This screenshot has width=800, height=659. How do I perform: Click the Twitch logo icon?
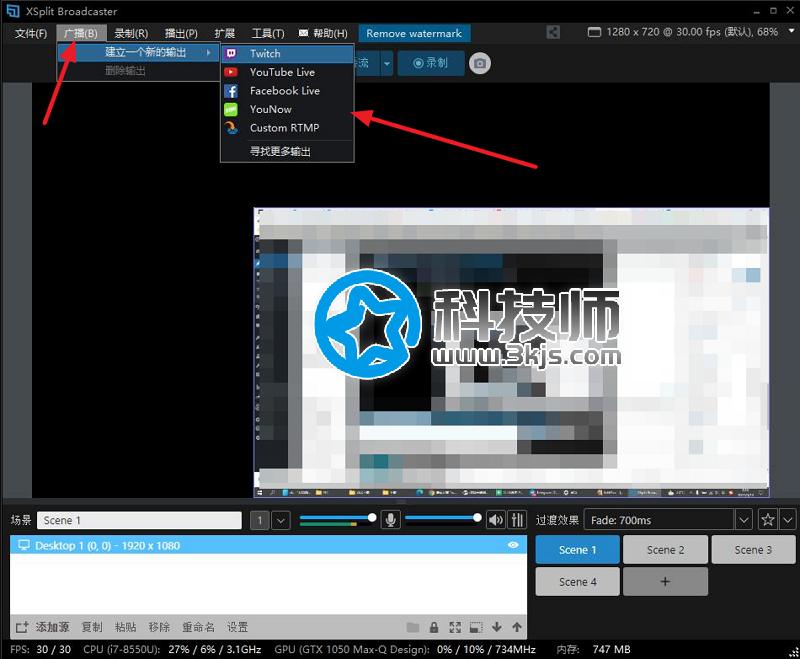point(231,54)
